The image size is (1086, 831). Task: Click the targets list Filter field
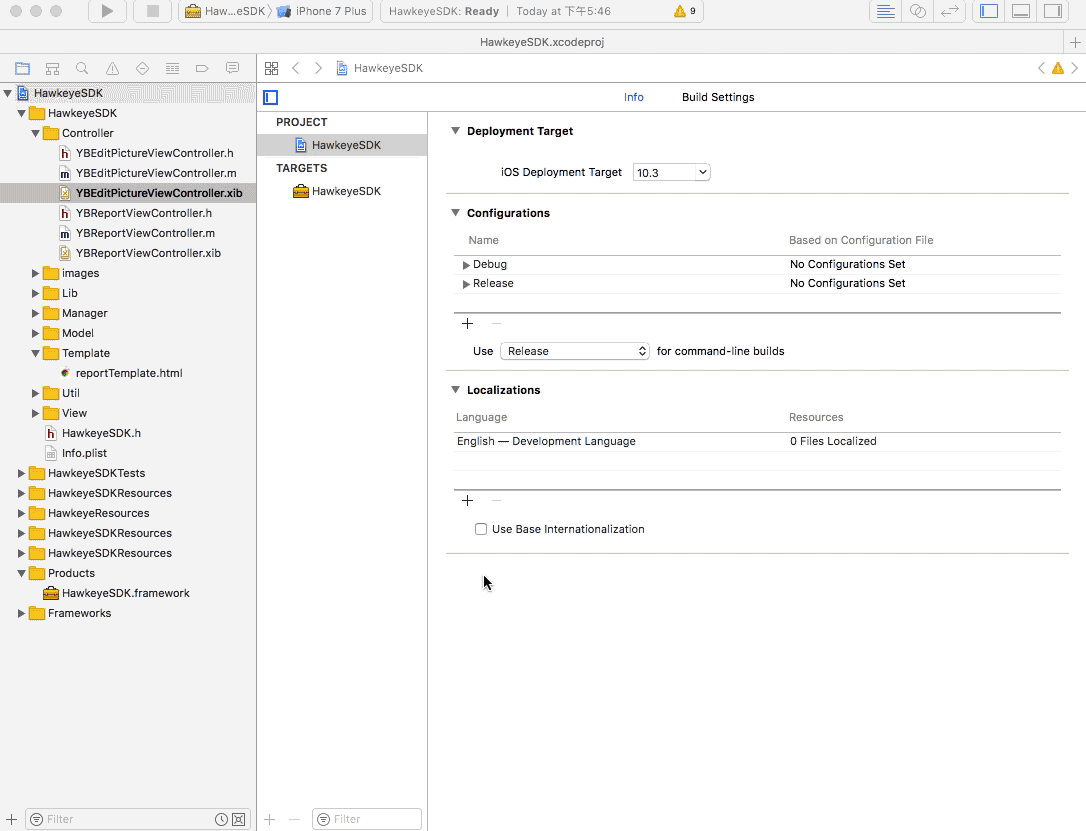tap(366, 819)
